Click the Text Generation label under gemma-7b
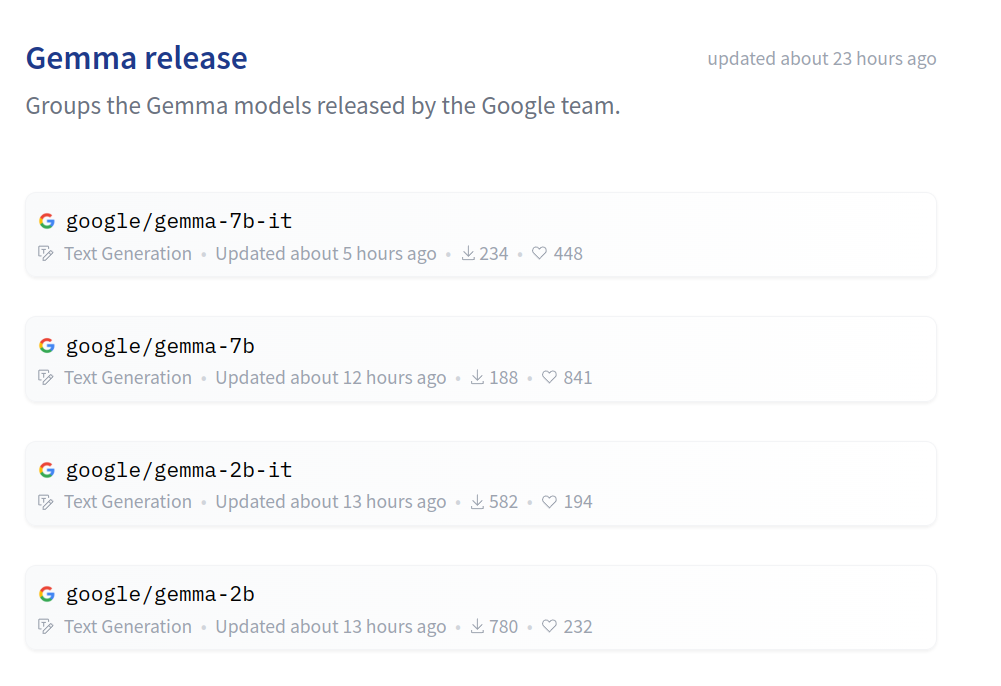1001x686 pixels. click(x=128, y=378)
